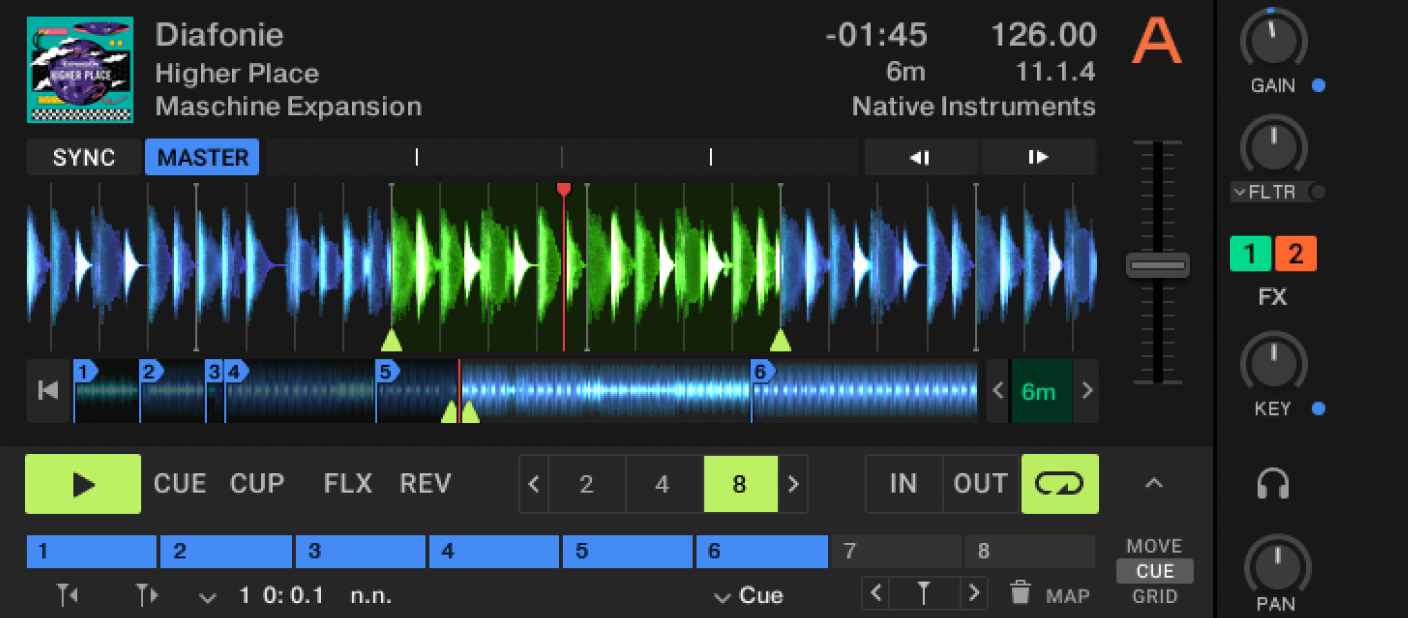Delete cue with the trash icon
The height and width of the screenshot is (618, 1408).
(x=1020, y=593)
